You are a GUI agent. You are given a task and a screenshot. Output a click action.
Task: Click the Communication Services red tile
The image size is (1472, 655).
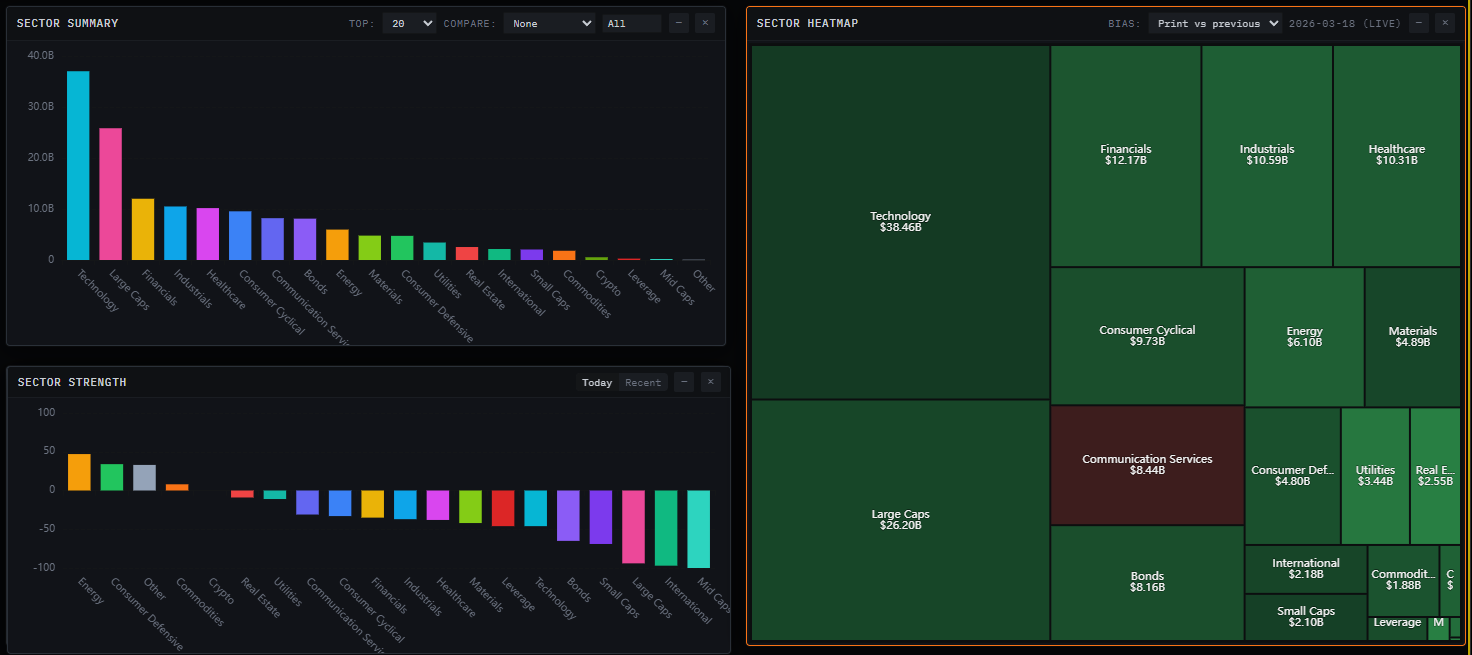pos(1147,466)
